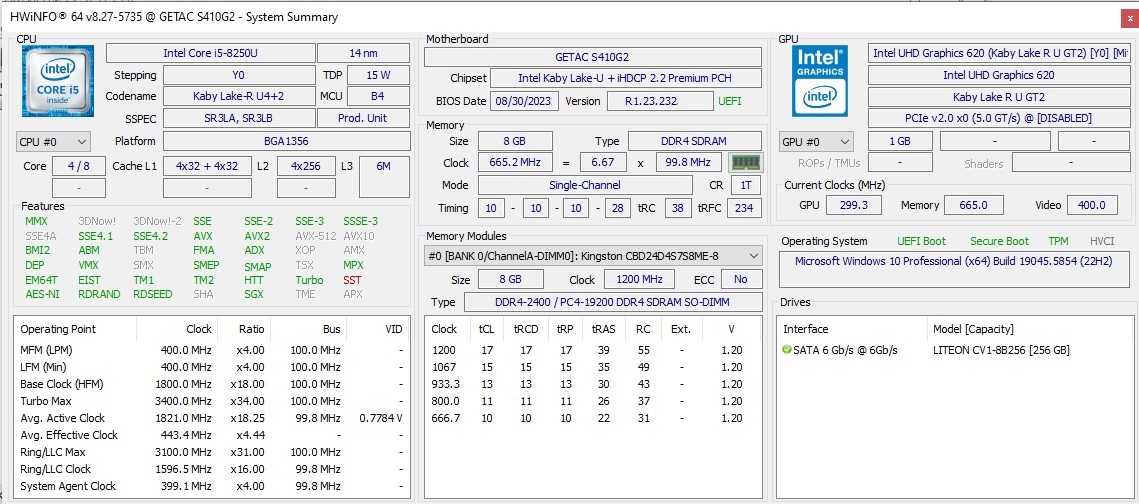Click the SGX feature label
The width and height of the screenshot is (1139, 504).
point(254,294)
